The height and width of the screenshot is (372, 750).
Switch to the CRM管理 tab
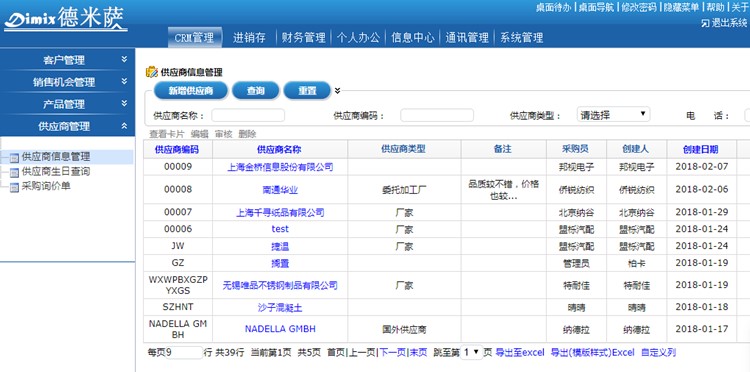[x=195, y=37]
